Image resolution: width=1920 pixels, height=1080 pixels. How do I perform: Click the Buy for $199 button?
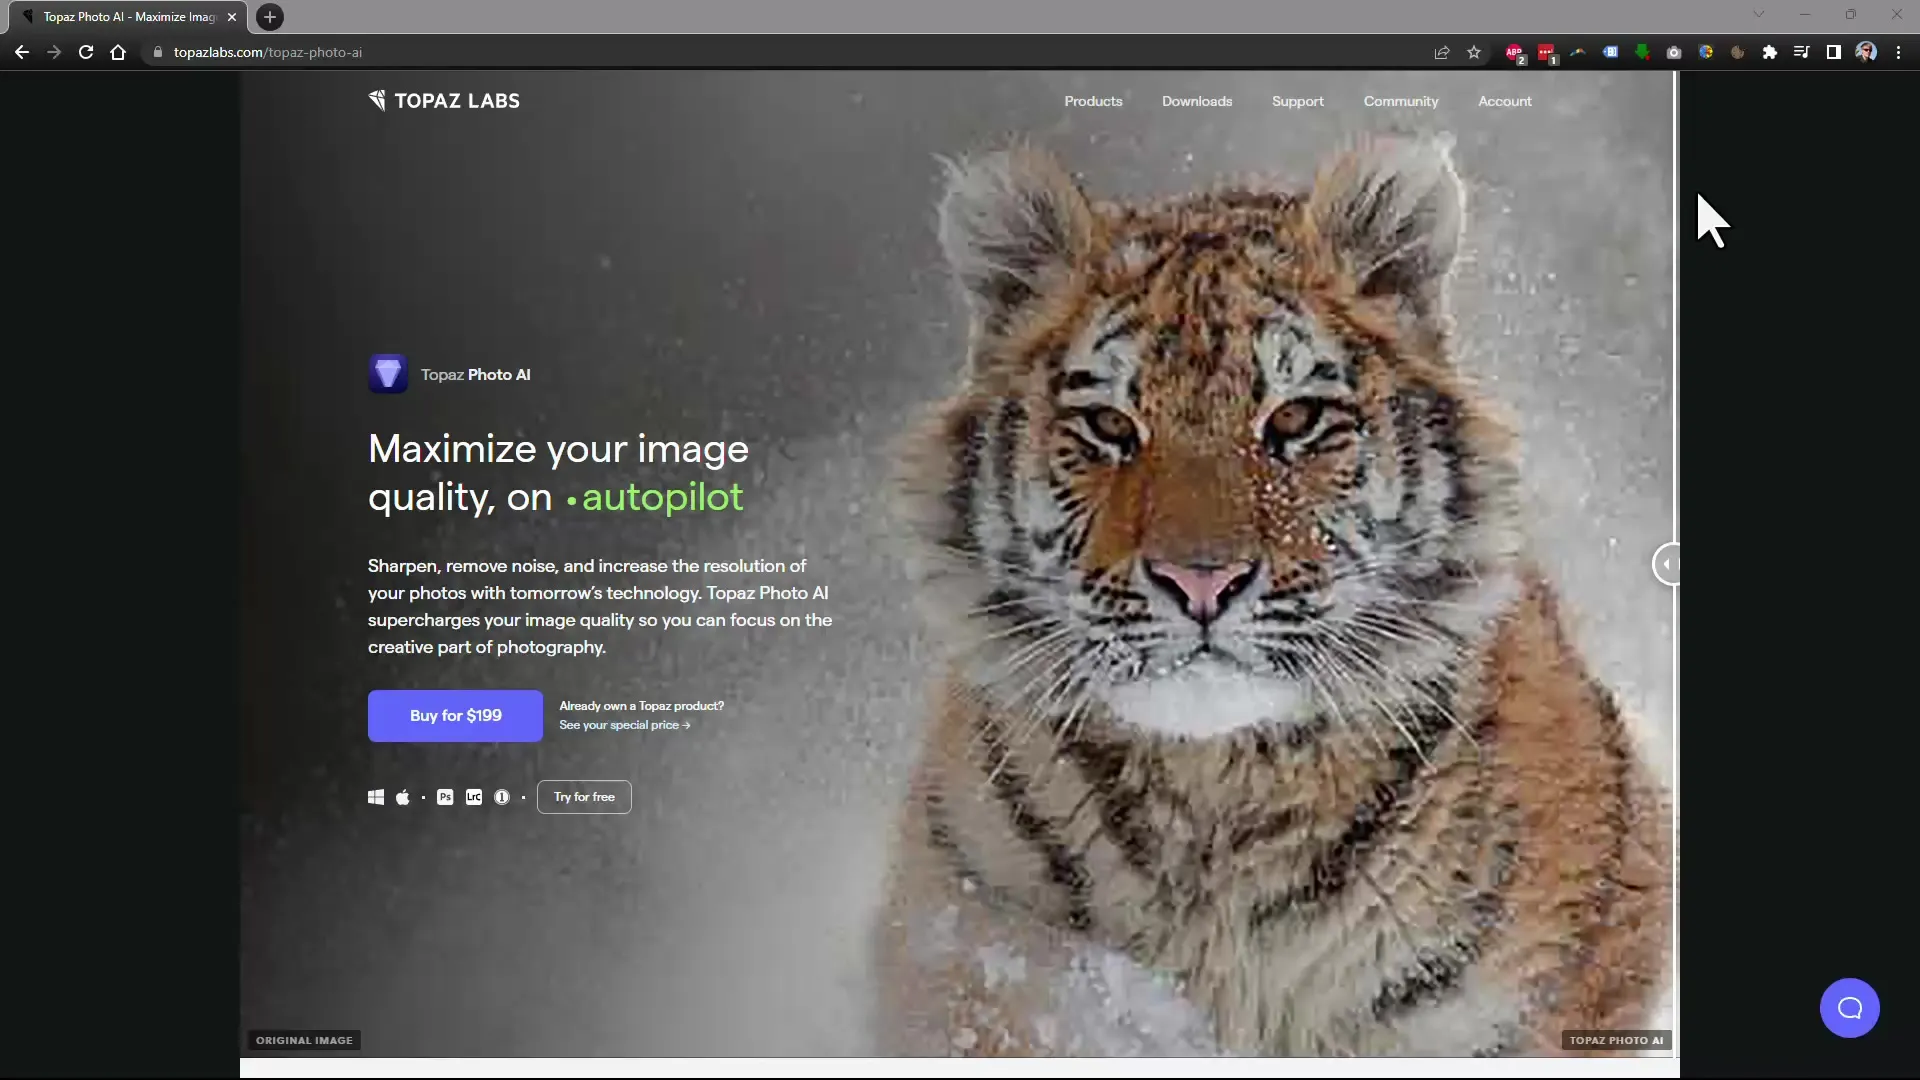tap(455, 715)
